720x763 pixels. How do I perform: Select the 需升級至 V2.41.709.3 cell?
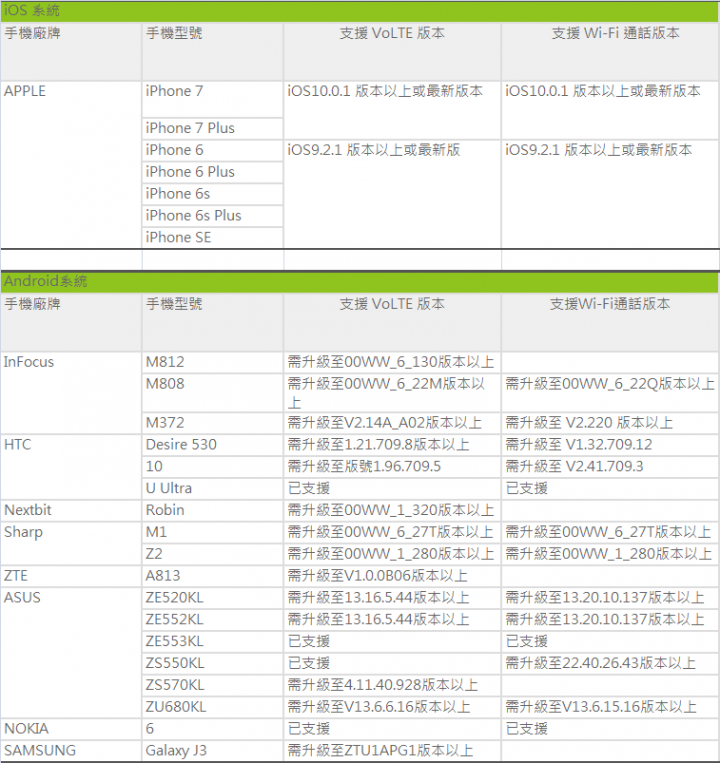click(x=610, y=467)
